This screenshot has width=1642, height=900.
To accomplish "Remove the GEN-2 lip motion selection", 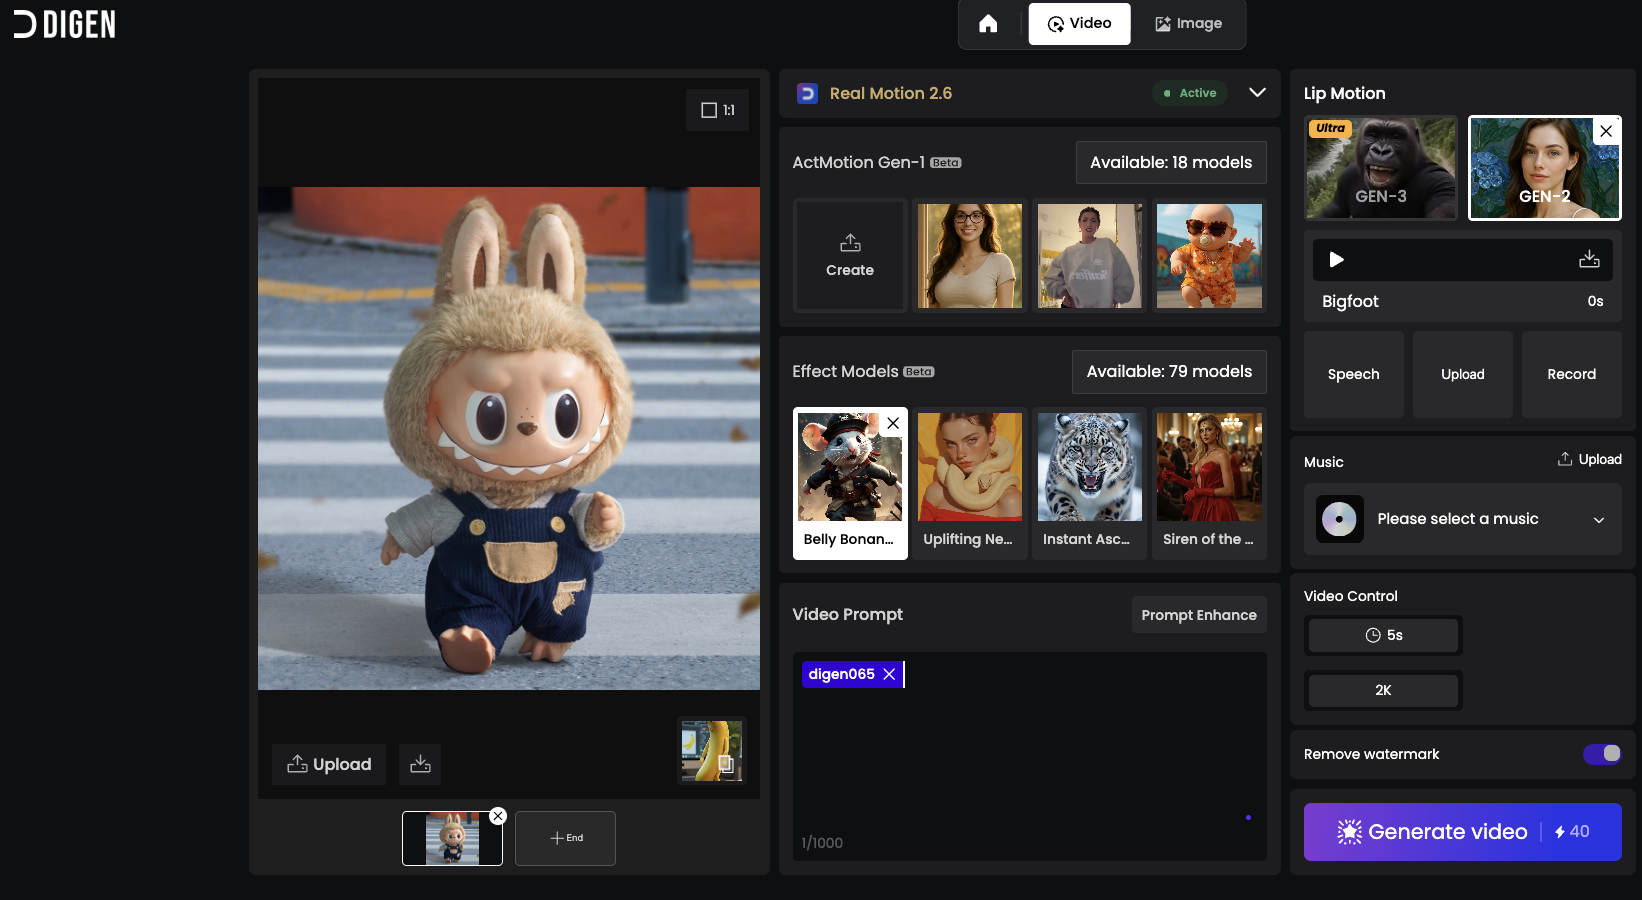I will pyautogui.click(x=1606, y=131).
